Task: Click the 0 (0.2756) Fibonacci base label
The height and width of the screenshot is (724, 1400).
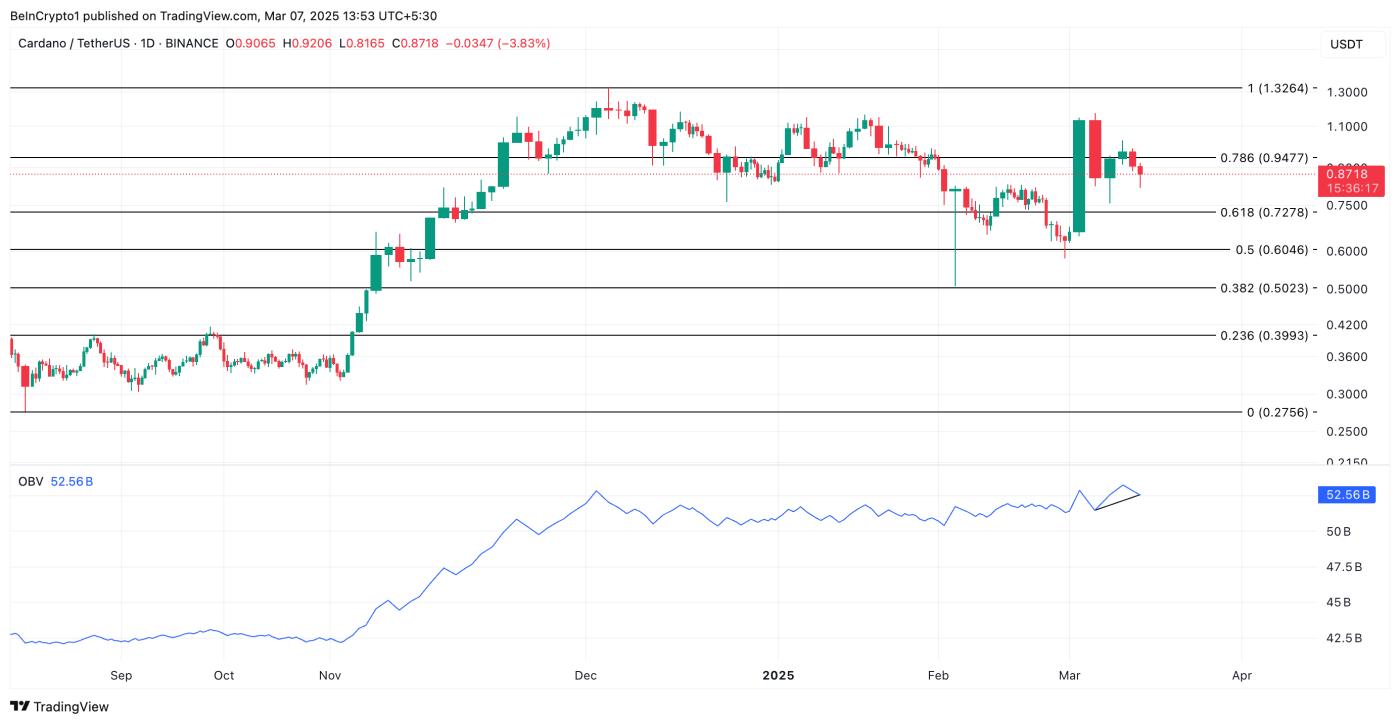Action: pos(1277,412)
